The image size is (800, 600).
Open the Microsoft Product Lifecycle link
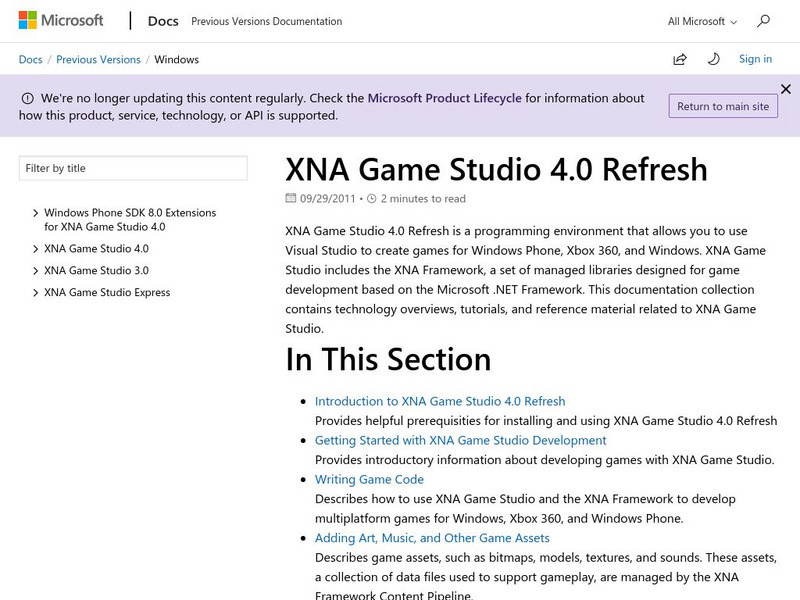444,98
